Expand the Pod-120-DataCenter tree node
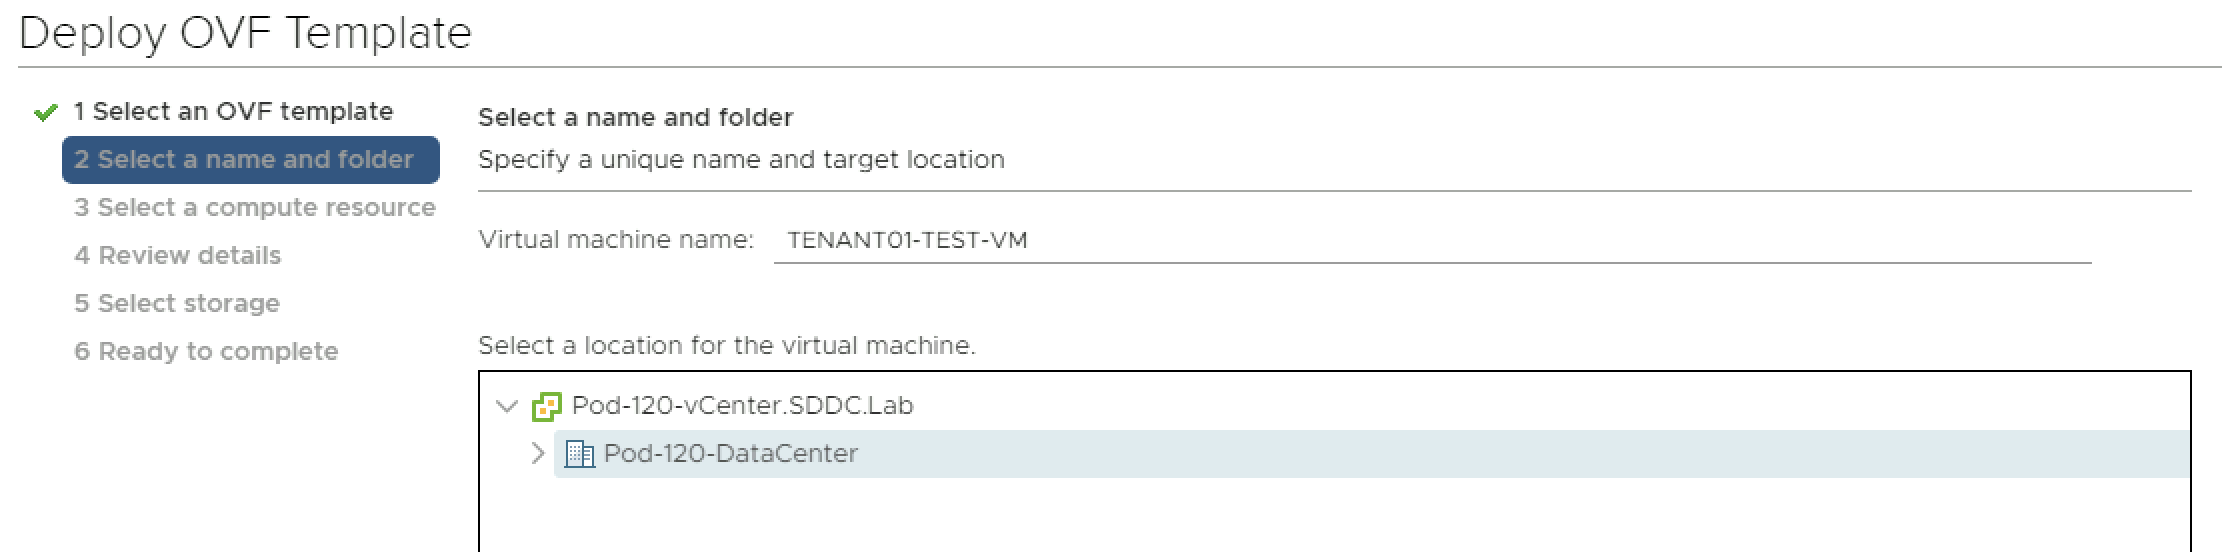This screenshot has width=2226, height=552. [538, 454]
